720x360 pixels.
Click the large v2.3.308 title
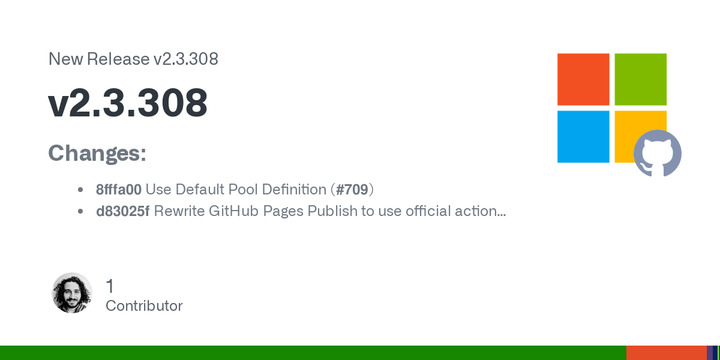tap(128, 103)
